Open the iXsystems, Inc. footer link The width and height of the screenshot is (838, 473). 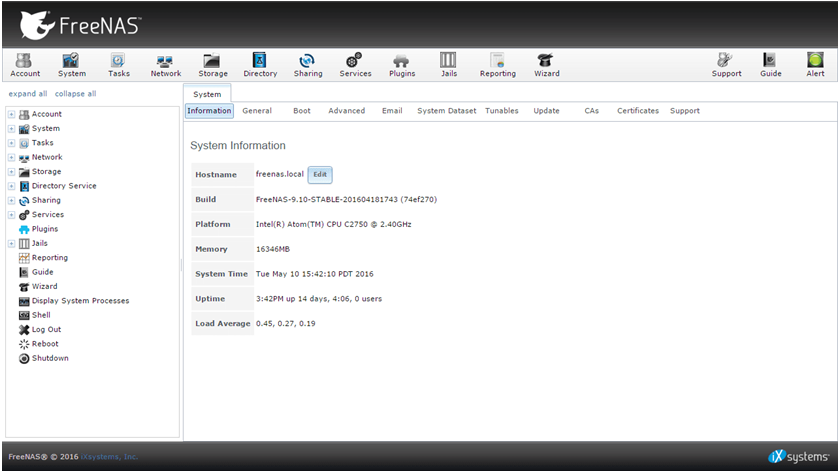(x=109, y=456)
